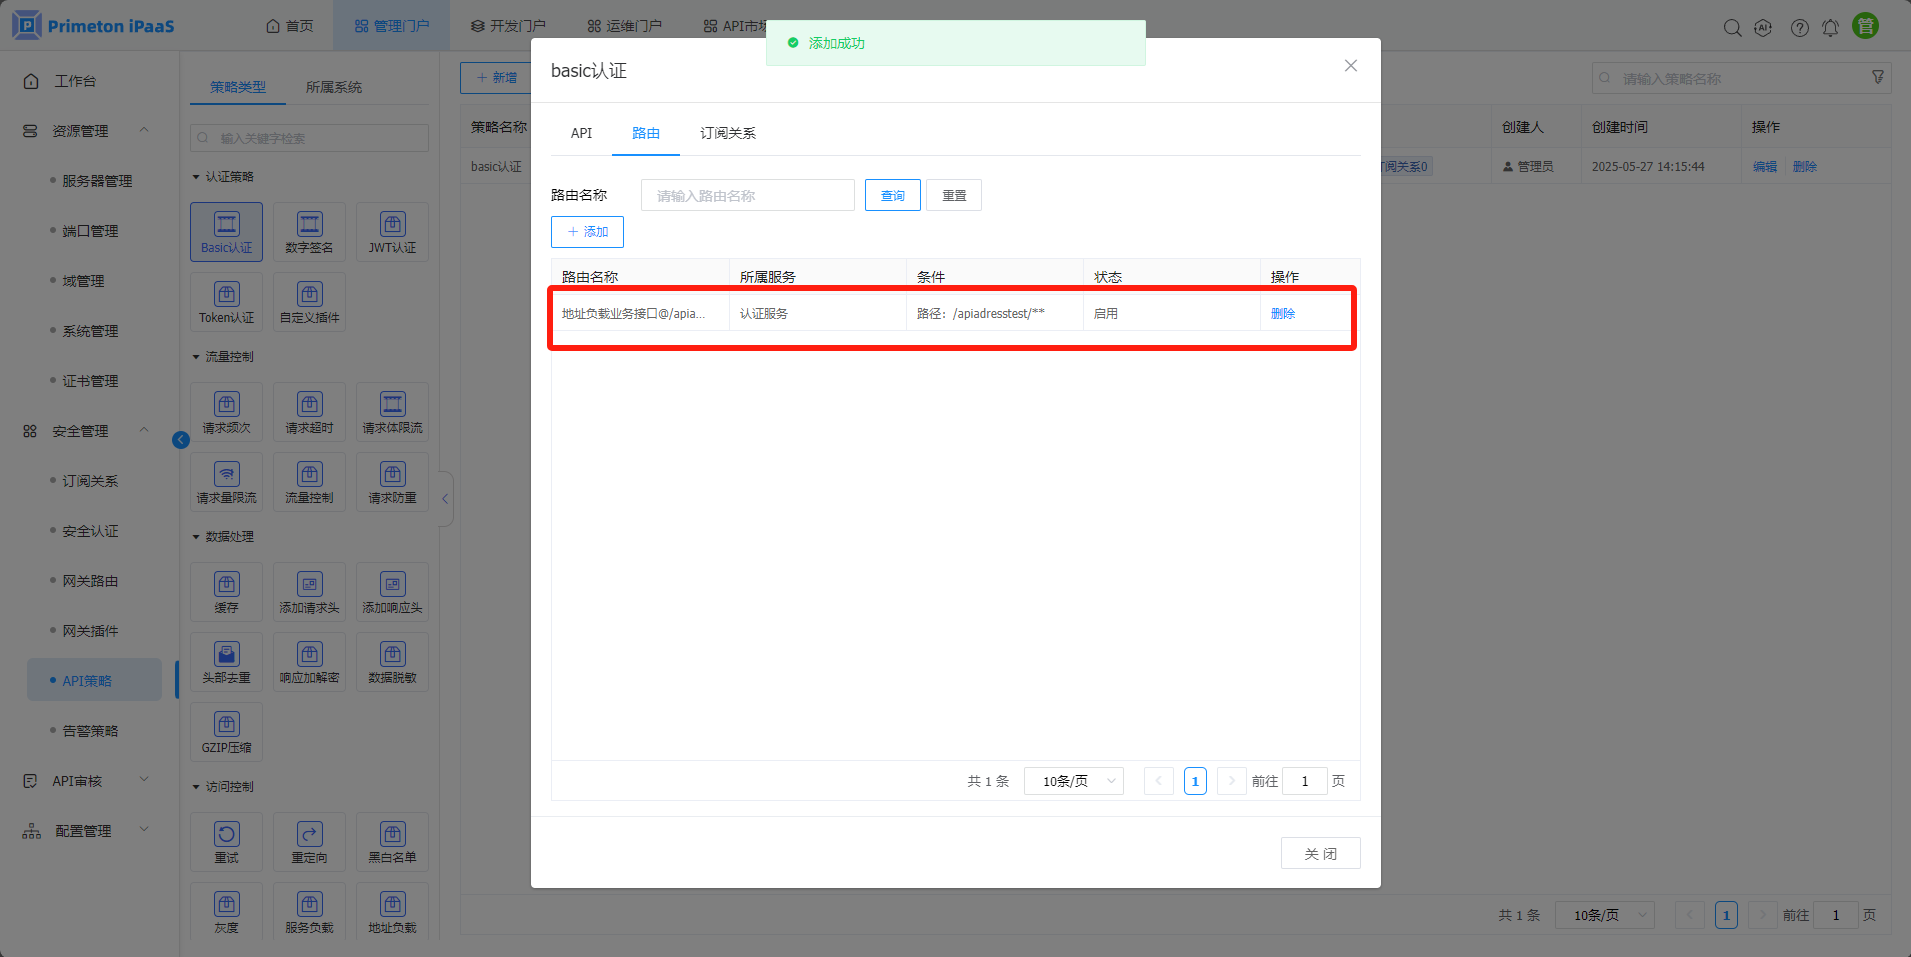Open the search magnifier in top bar
The height and width of the screenshot is (957, 1911).
[1732, 28]
